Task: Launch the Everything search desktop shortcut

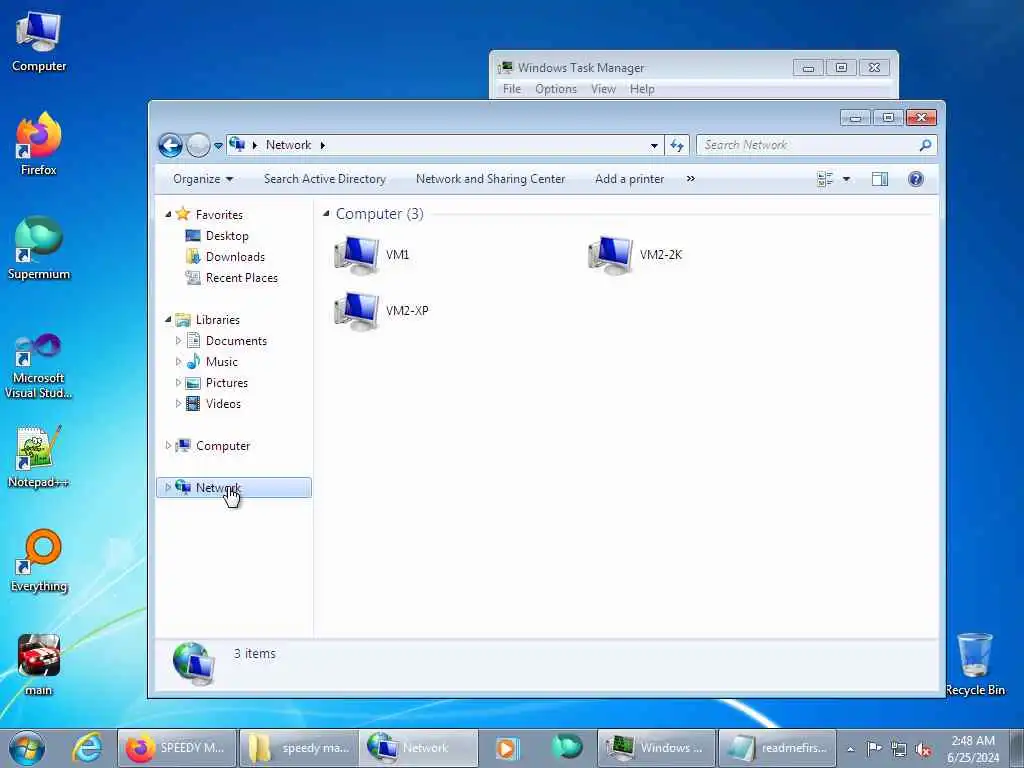Action: click(x=39, y=560)
